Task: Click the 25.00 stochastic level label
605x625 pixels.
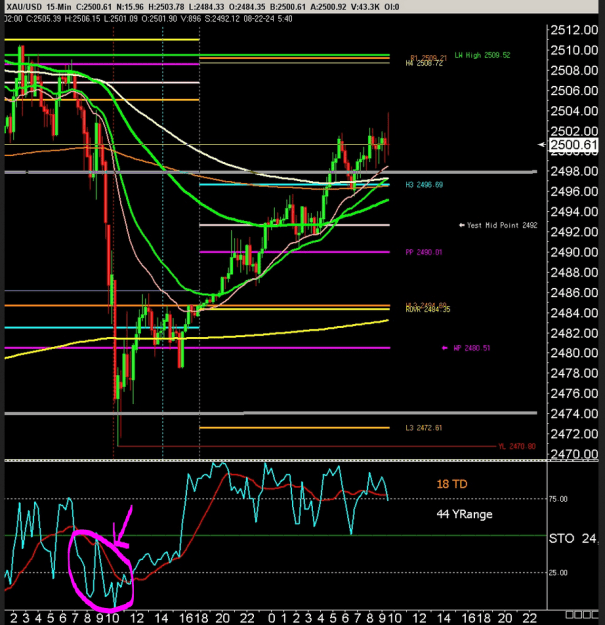Action: coord(558,573)
